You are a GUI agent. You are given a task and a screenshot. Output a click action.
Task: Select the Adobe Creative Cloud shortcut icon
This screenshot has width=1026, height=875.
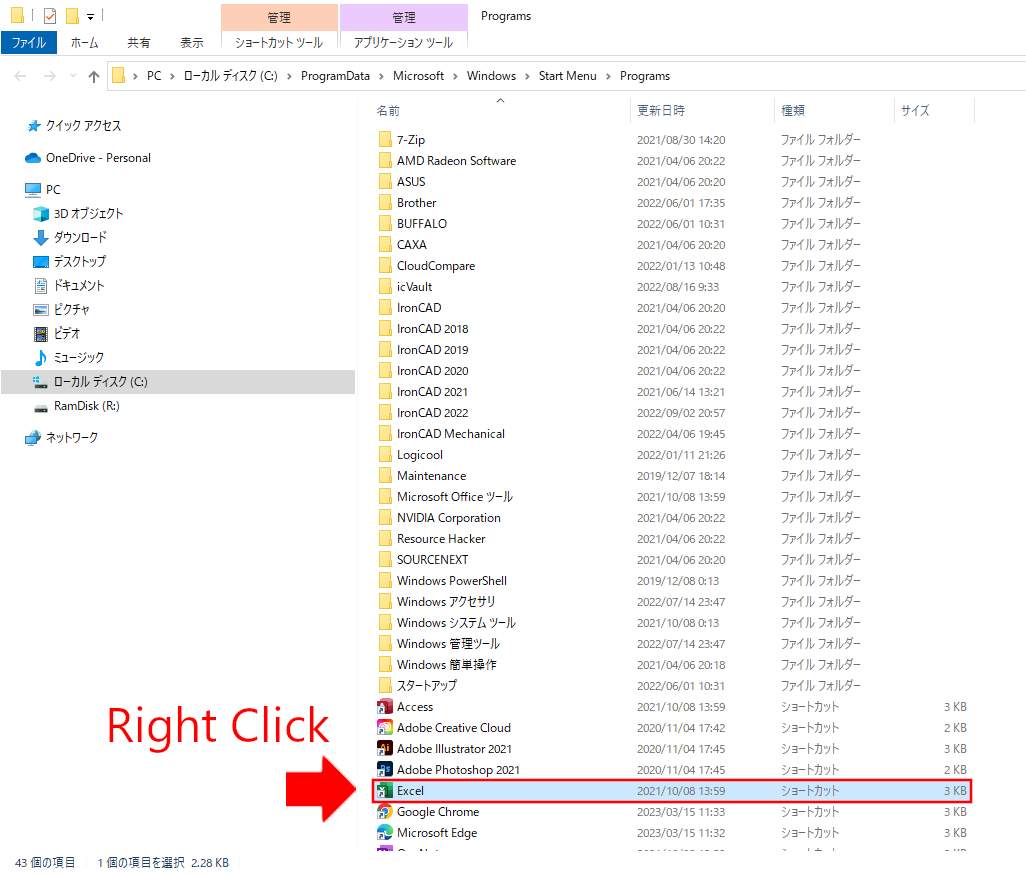click(385, 728)
